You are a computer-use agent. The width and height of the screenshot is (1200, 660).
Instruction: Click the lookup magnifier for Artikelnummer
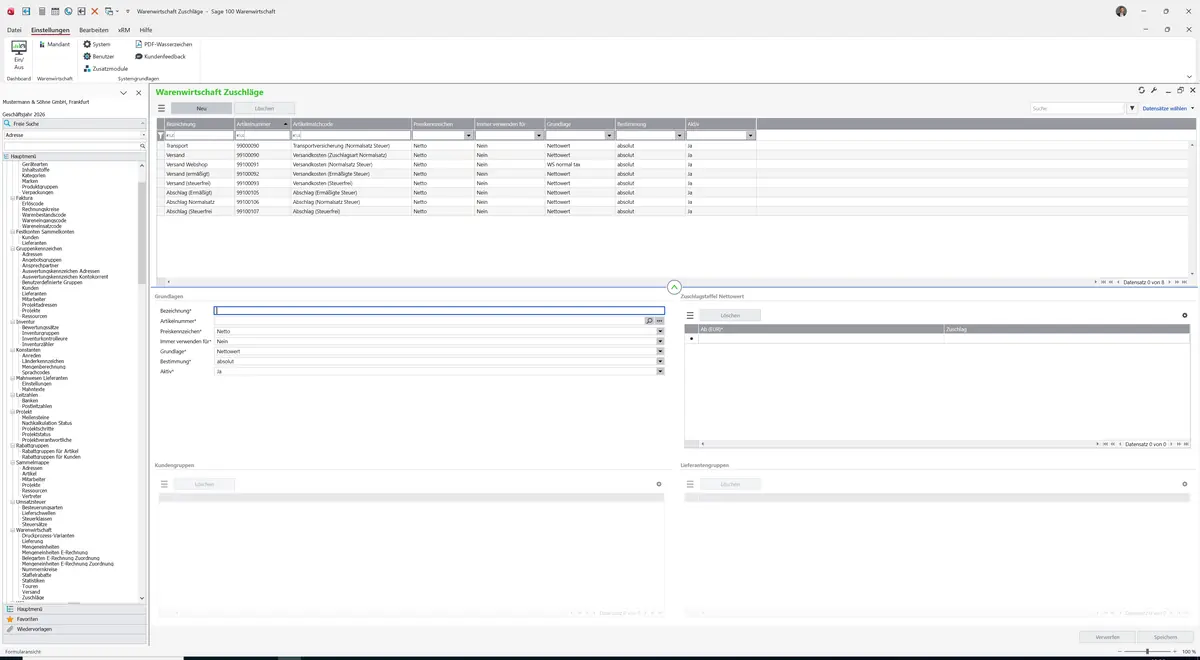point(649,321)
